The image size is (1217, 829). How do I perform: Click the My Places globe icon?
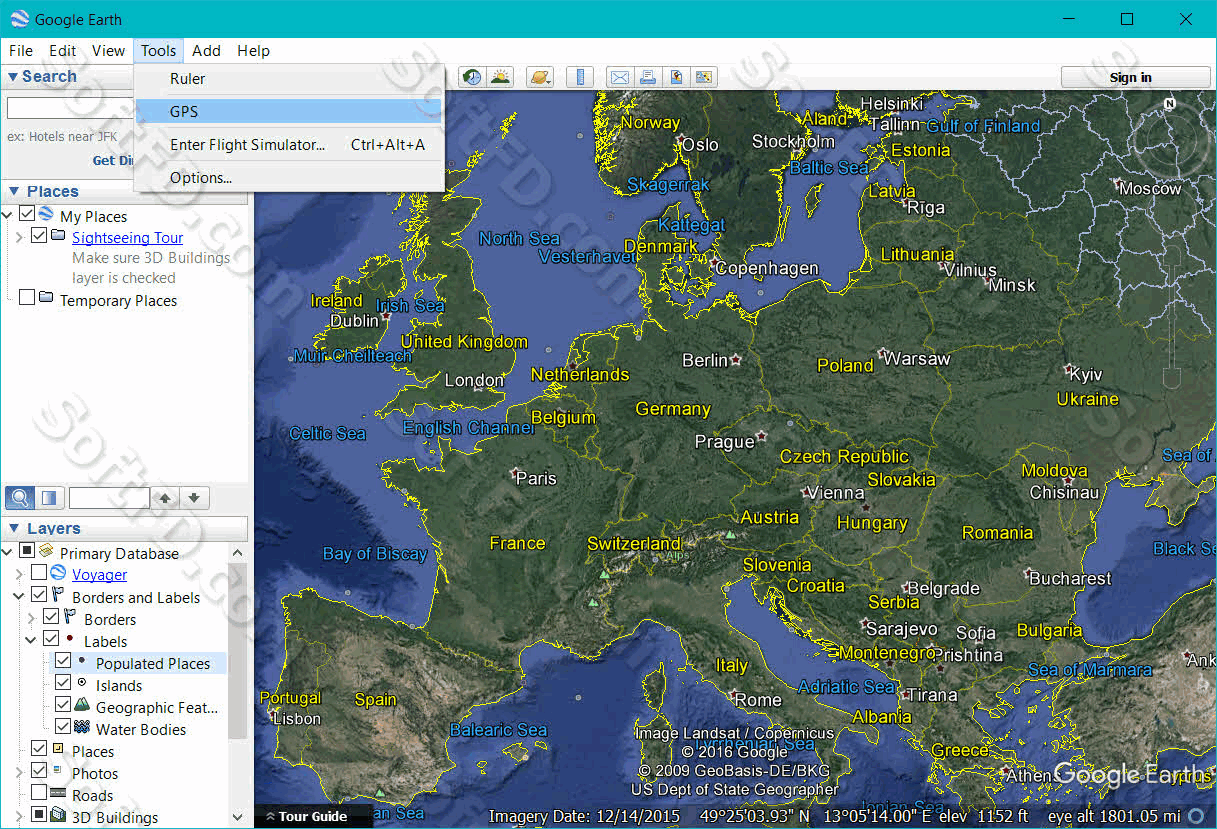46,214
